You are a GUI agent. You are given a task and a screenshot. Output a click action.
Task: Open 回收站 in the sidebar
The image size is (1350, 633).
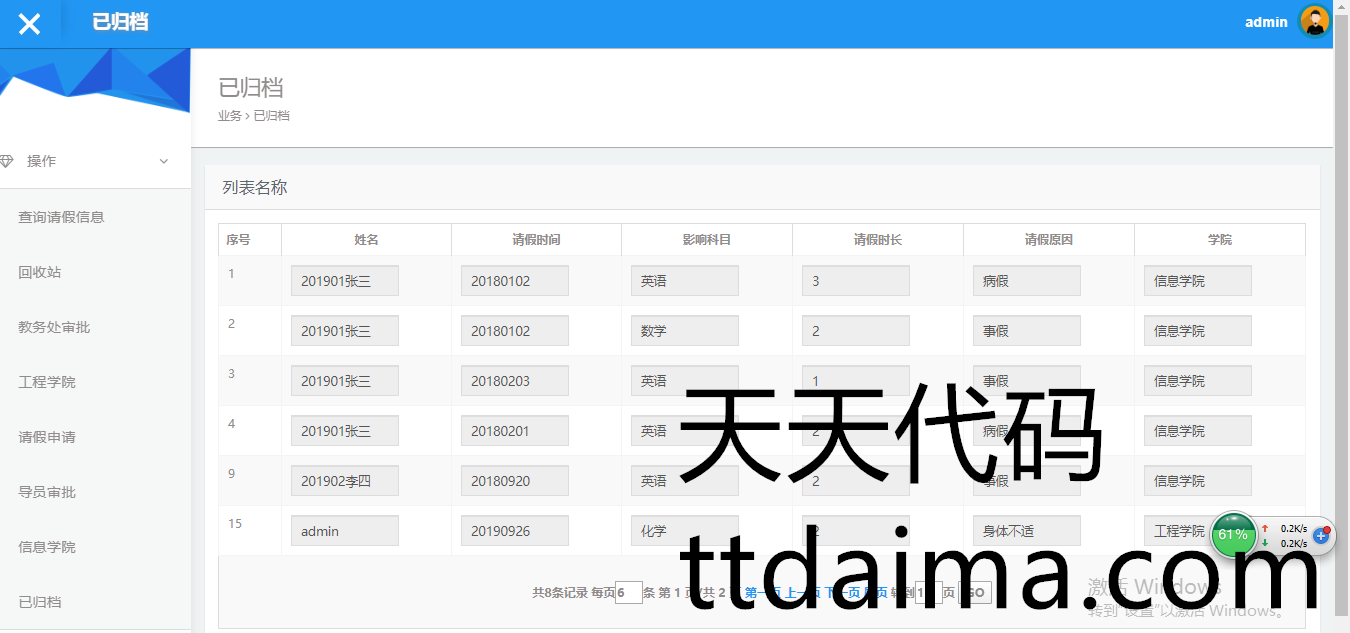point(39,272)
